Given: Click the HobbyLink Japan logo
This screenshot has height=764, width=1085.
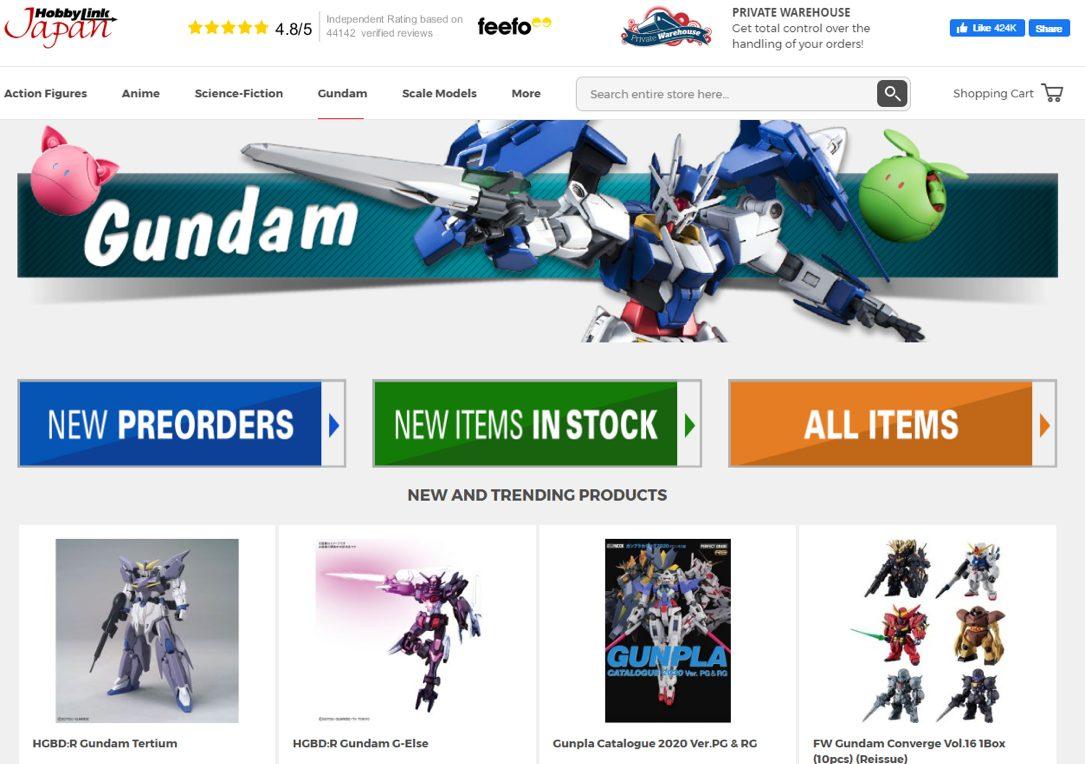Looking at the screenshot, I should coord(60,27).
